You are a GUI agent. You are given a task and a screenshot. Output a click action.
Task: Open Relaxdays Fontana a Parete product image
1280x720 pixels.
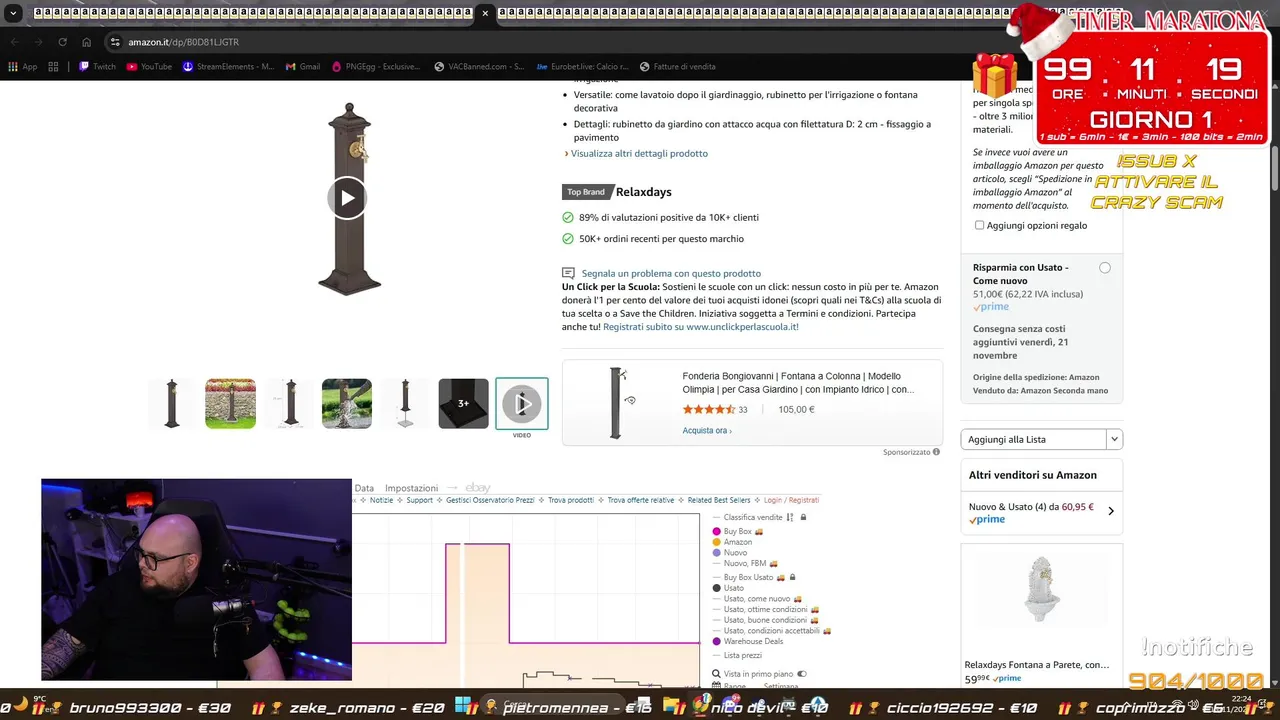coord(1041,589)
